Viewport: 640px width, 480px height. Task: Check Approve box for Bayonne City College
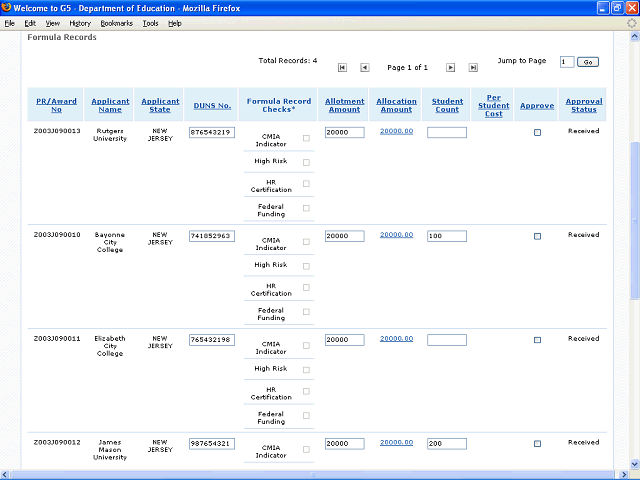537,236
